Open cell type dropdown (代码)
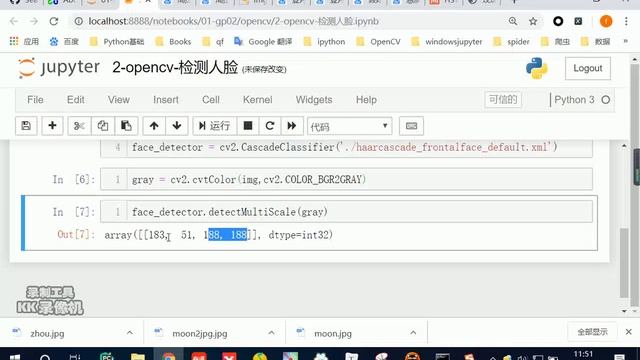The height and width of the screenshot is (360, 640). (x=349, y=127)
